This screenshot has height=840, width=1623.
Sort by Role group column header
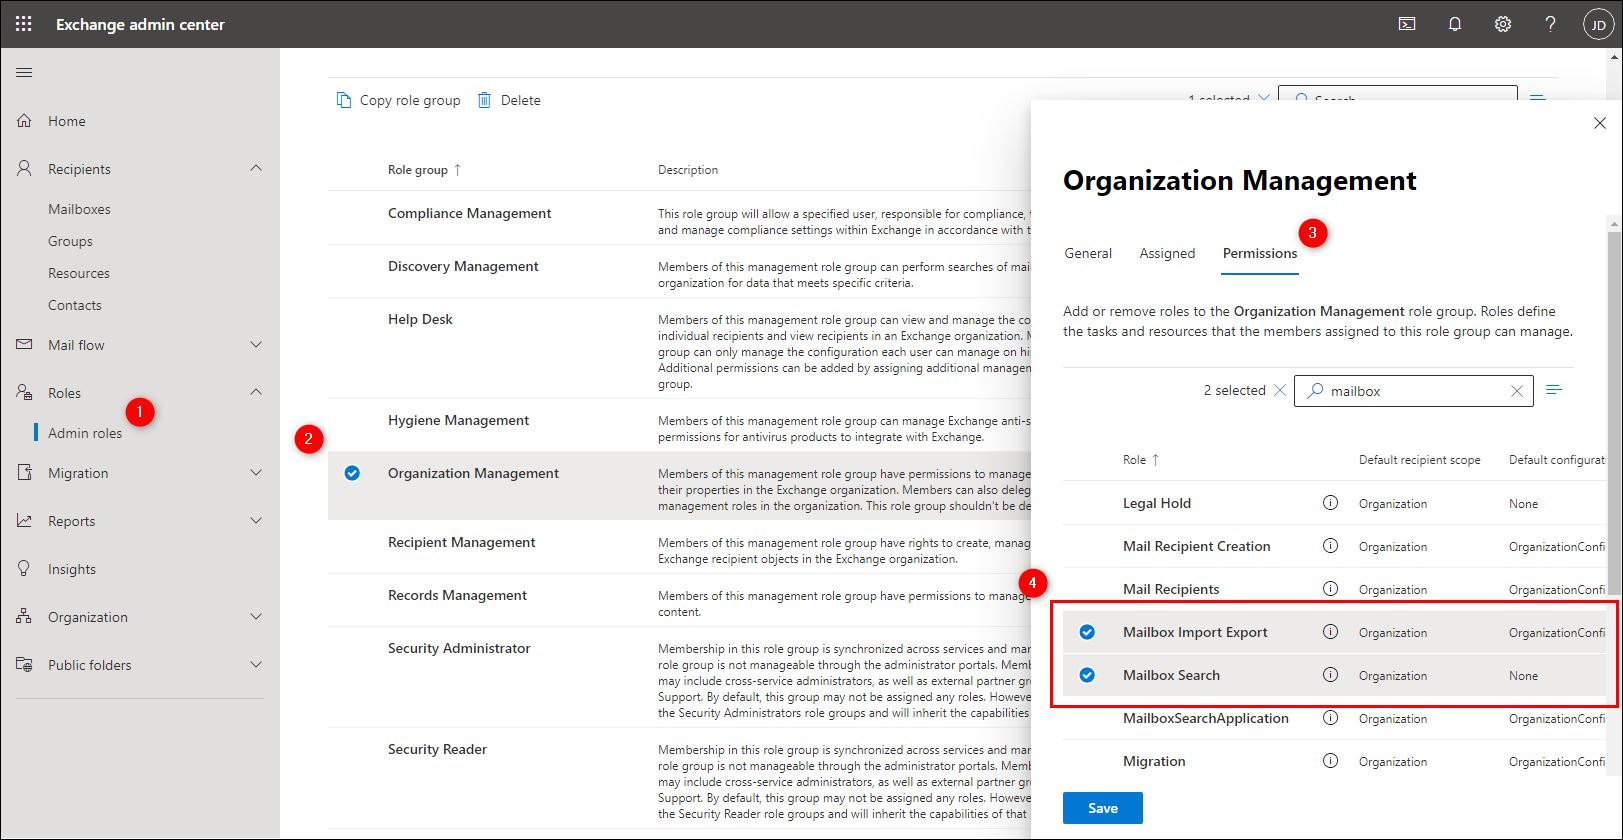[x=424, y=170]
